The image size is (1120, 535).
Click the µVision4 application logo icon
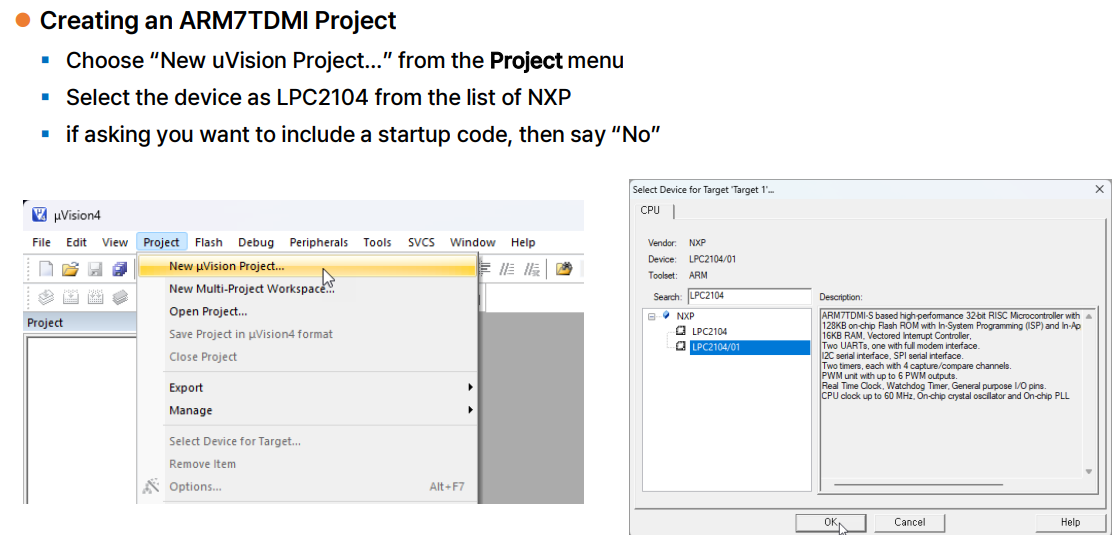(x=39, y=215)
